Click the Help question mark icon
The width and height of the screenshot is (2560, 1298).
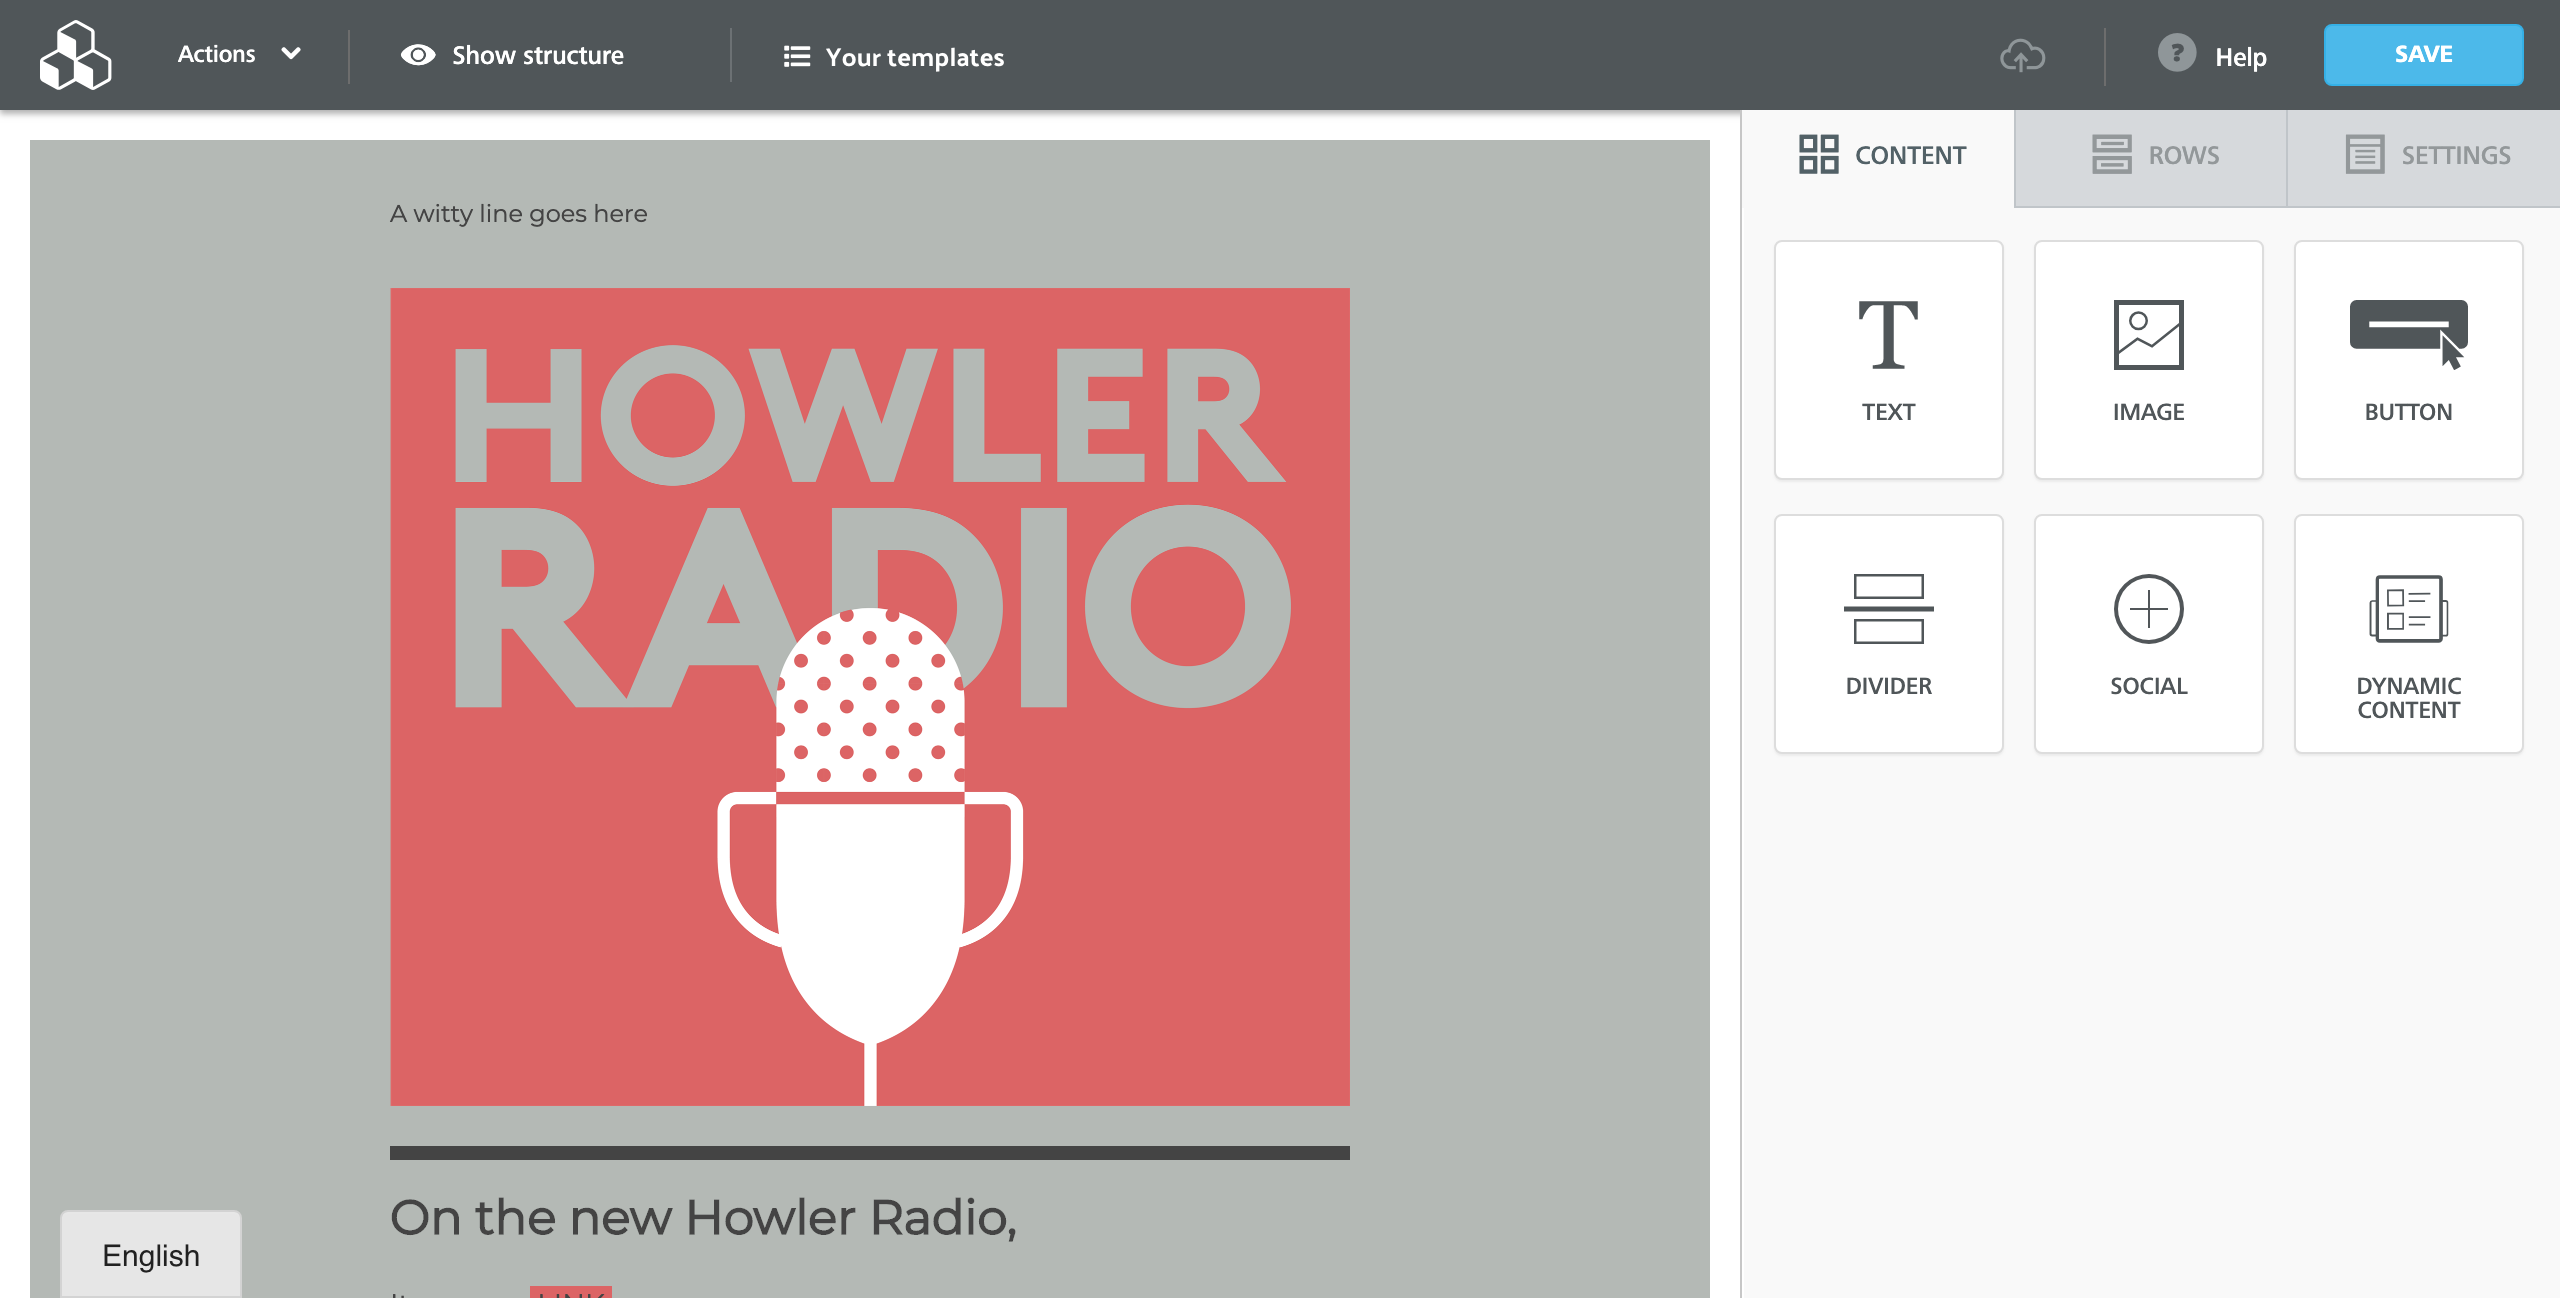2176,54
